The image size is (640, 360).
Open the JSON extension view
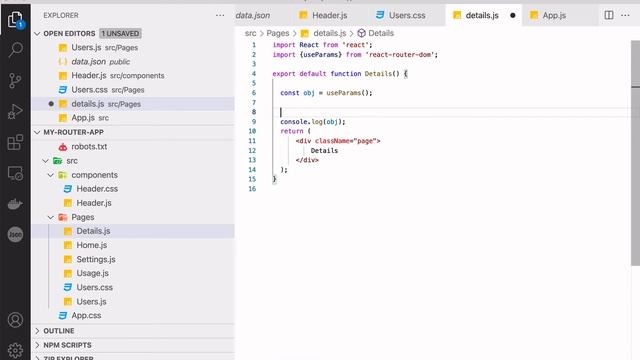point(15,235)
